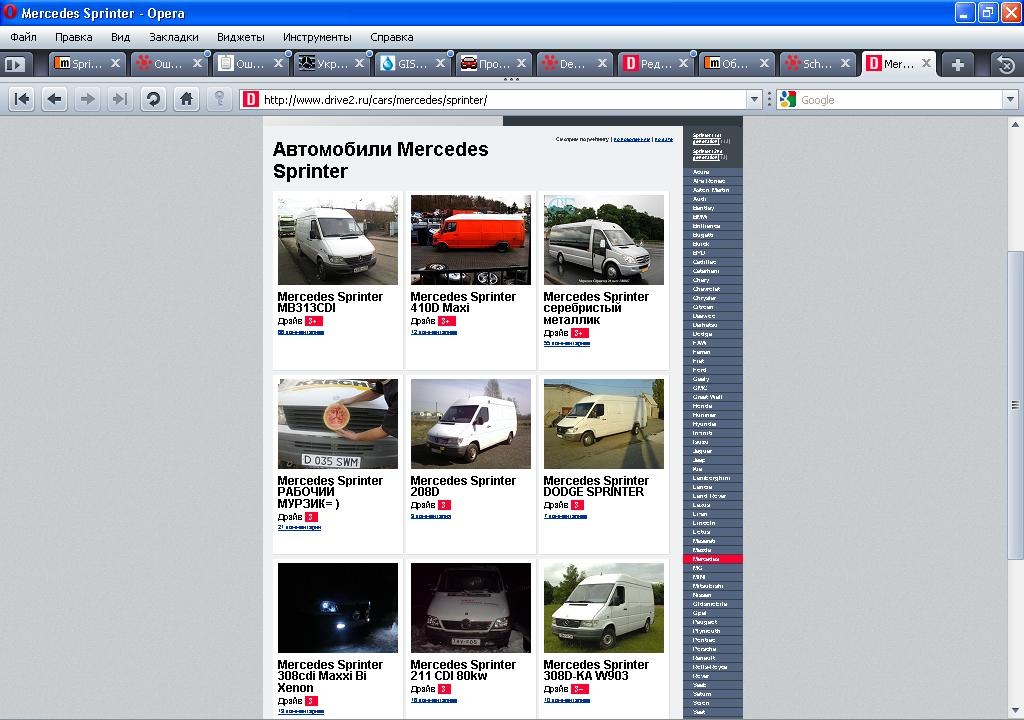Open the Справка menu
The height and width of the screenshot is (720, 1024).
pos(392,37)
